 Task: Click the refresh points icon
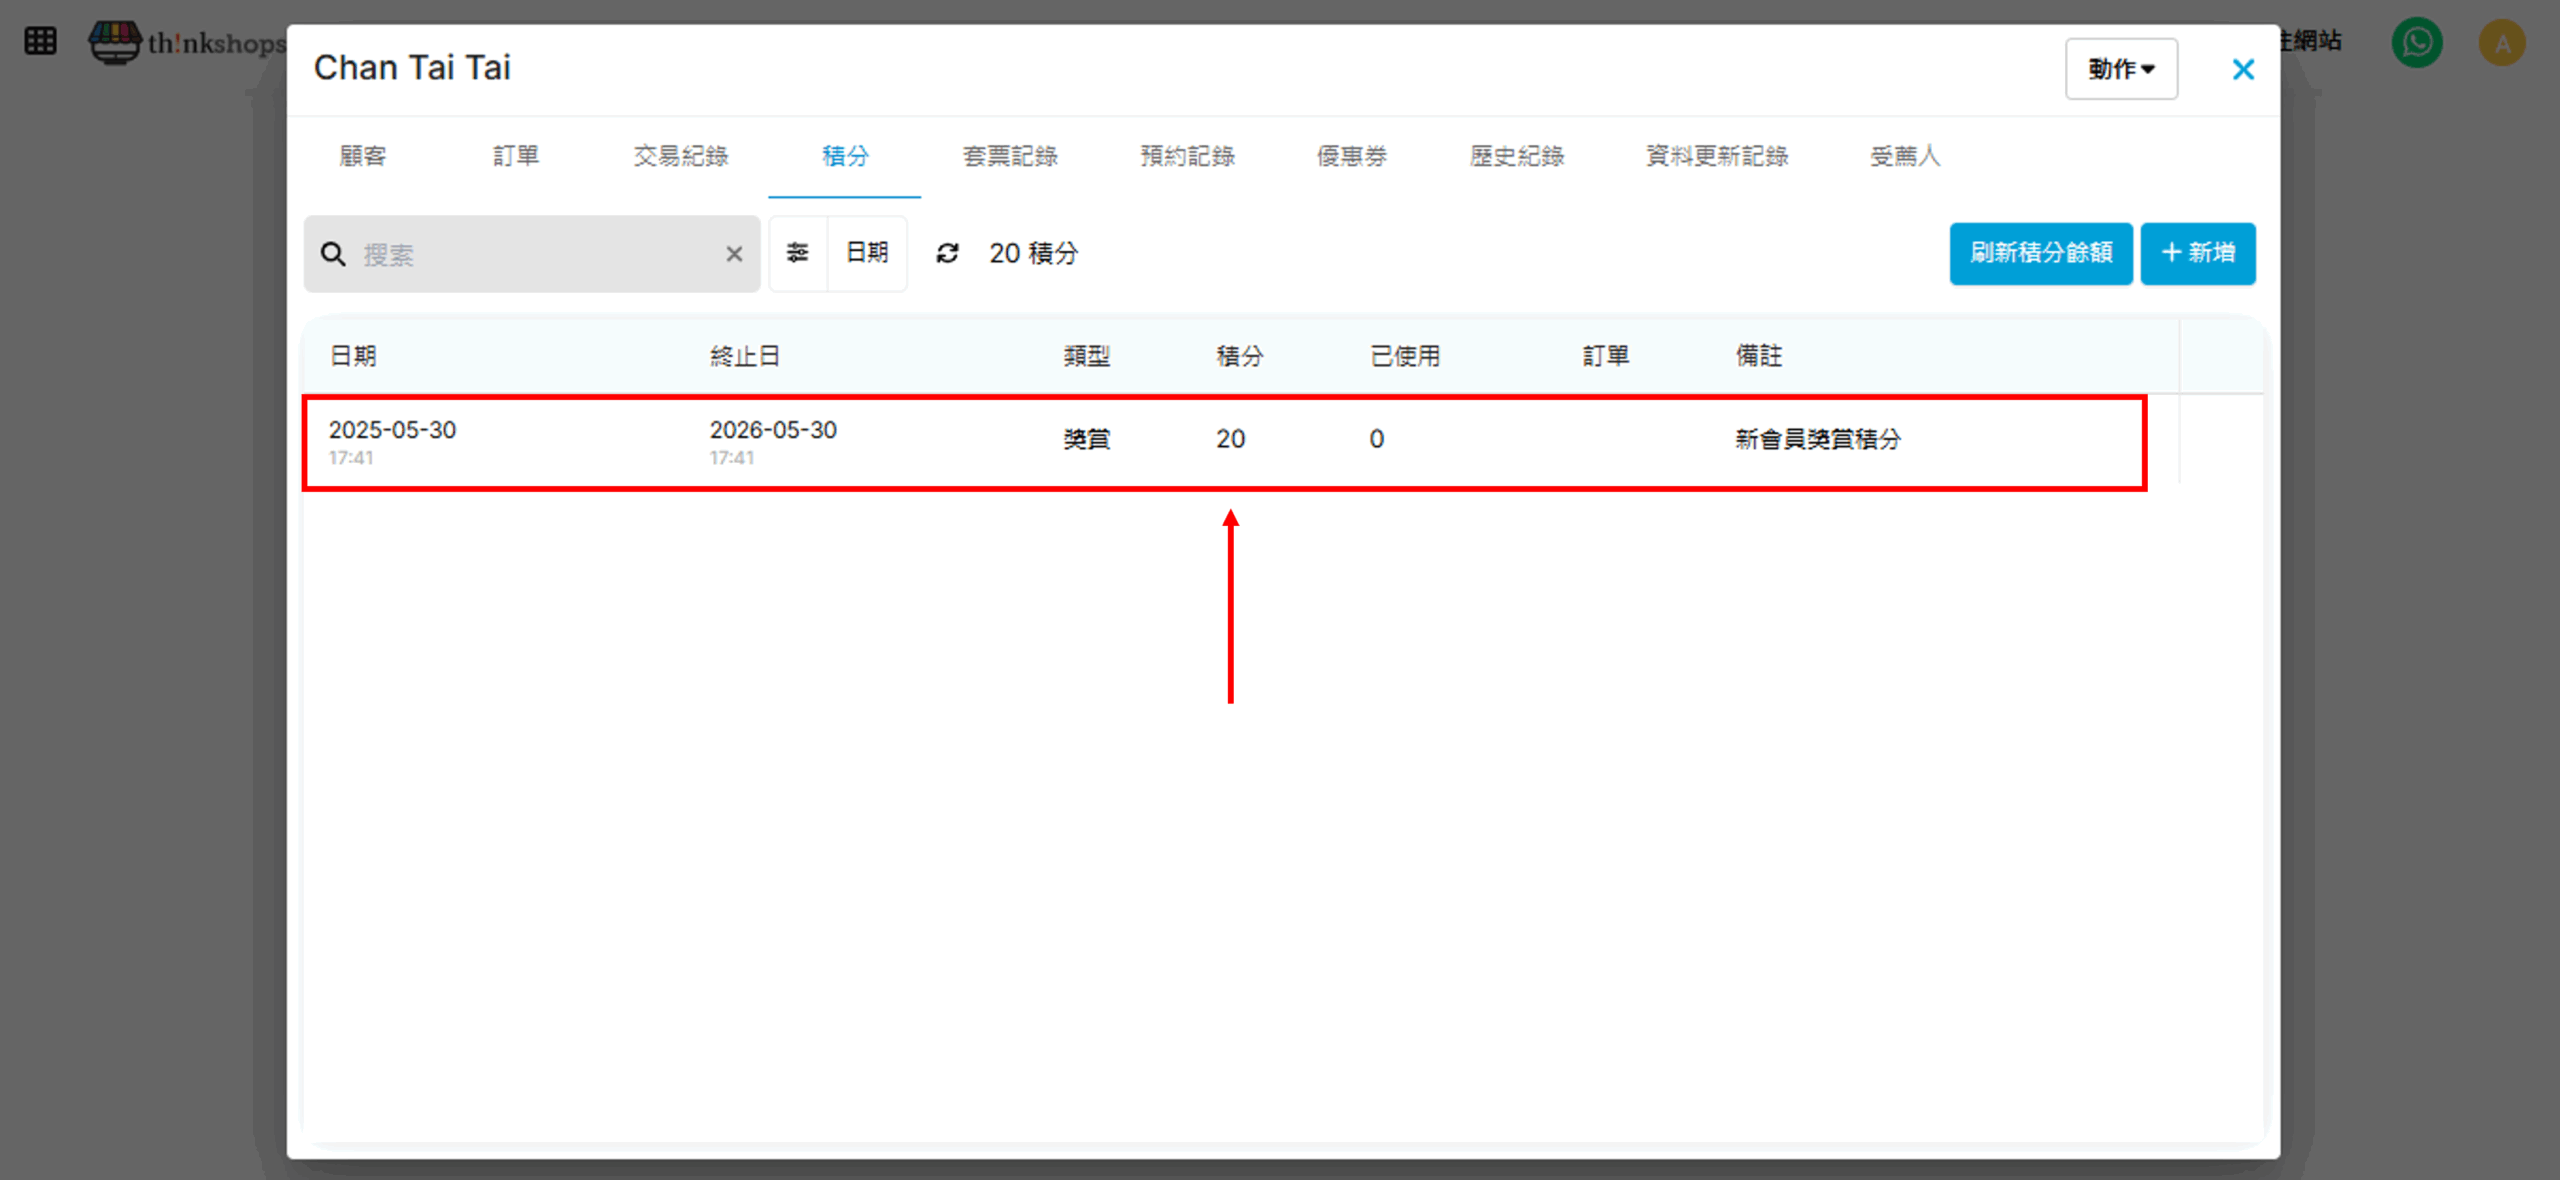click(x=947, y=253)
